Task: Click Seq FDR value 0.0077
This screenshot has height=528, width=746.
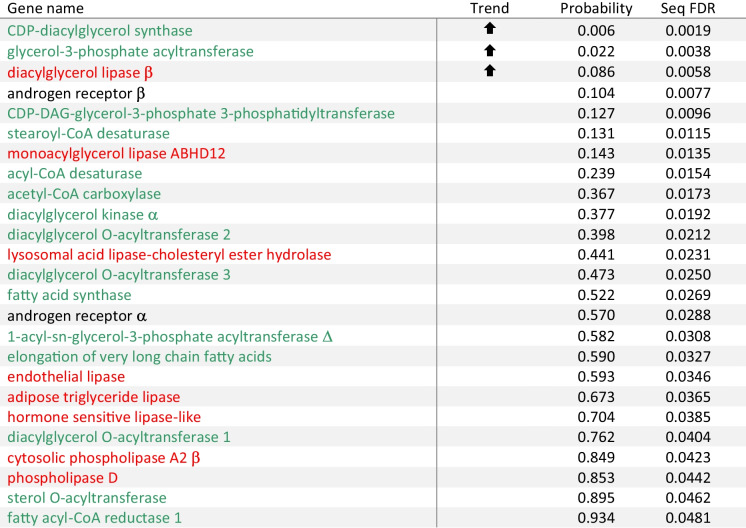Action: point(688,93)
